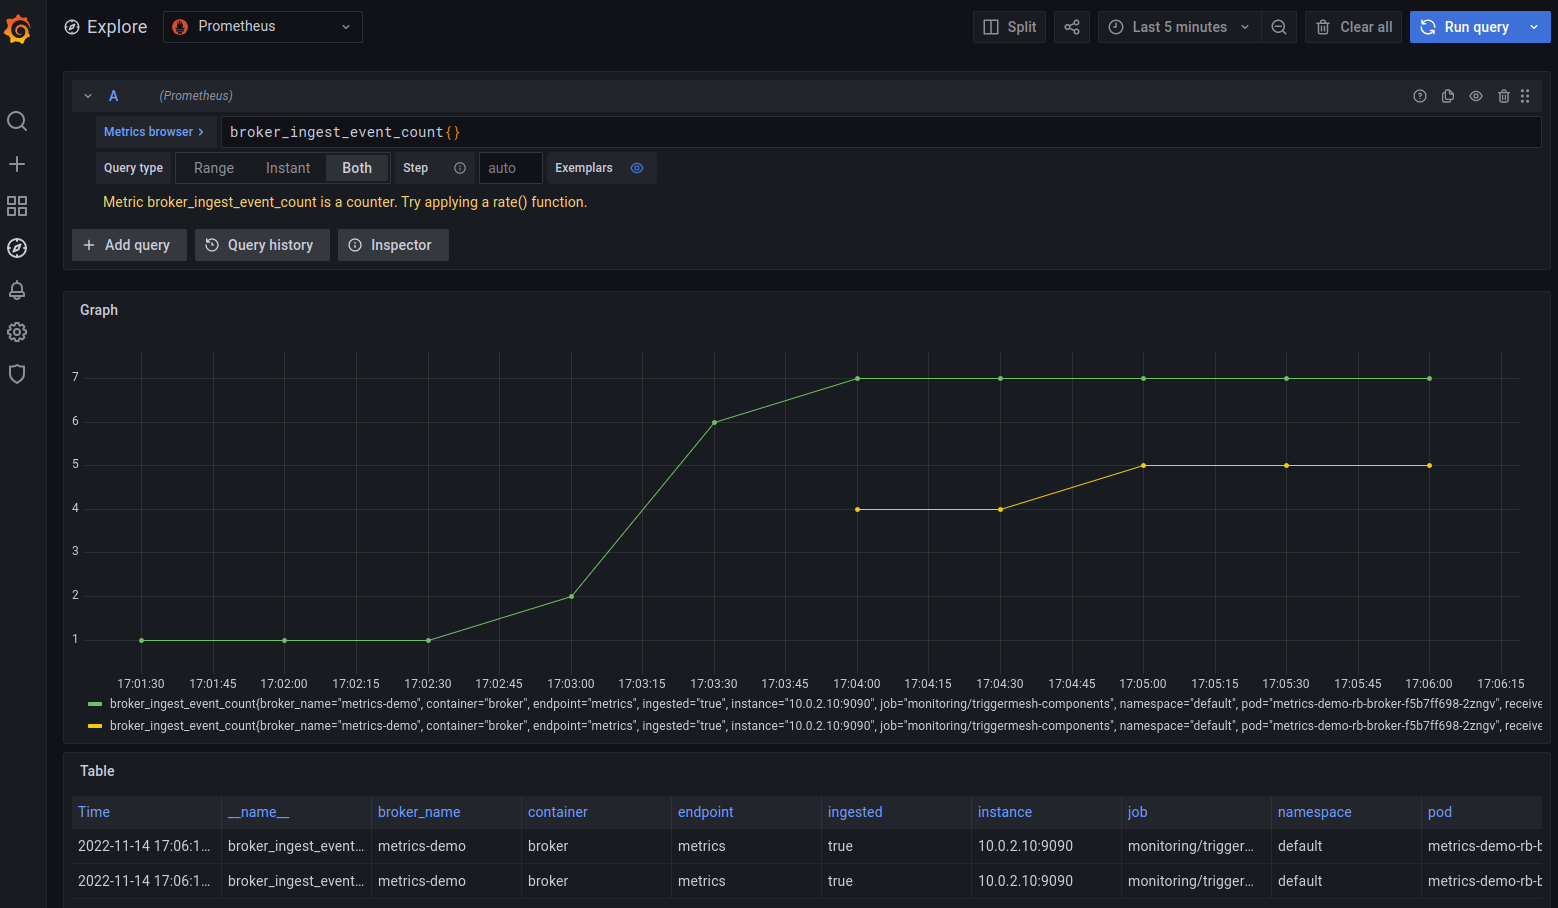1558x908 pixels.
Task: Show query help icon for query A
Action: (x=1420, y=96)
